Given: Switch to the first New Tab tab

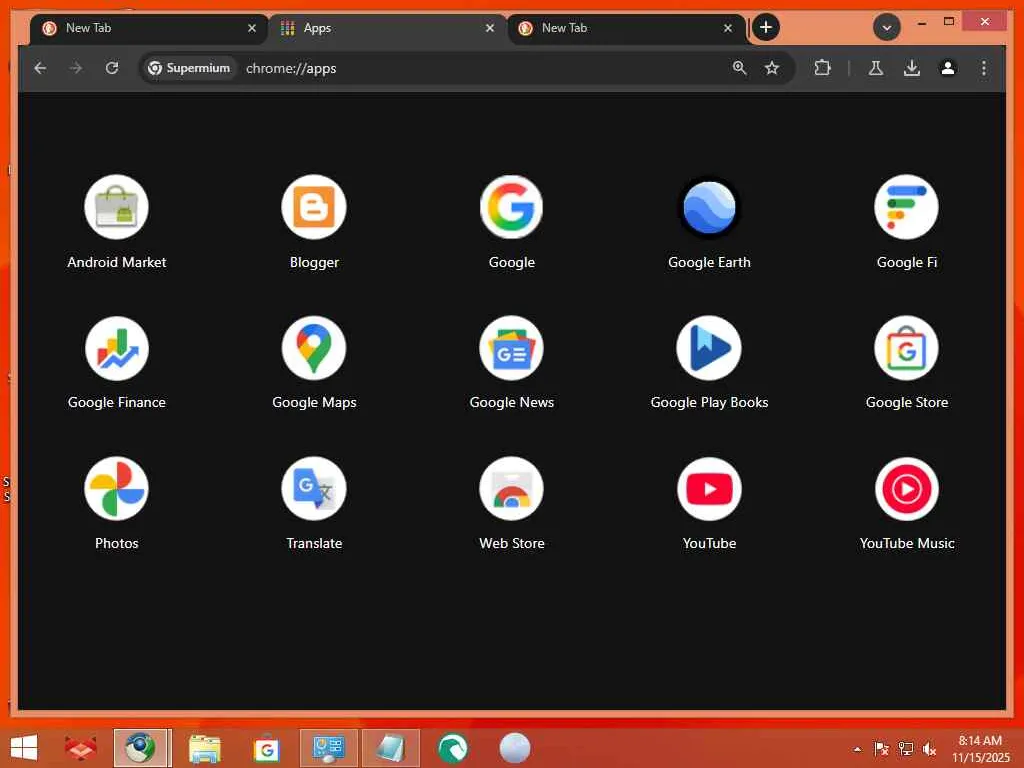Looking at the screenshot, I should pyautogui.click(x=149, y=28).
